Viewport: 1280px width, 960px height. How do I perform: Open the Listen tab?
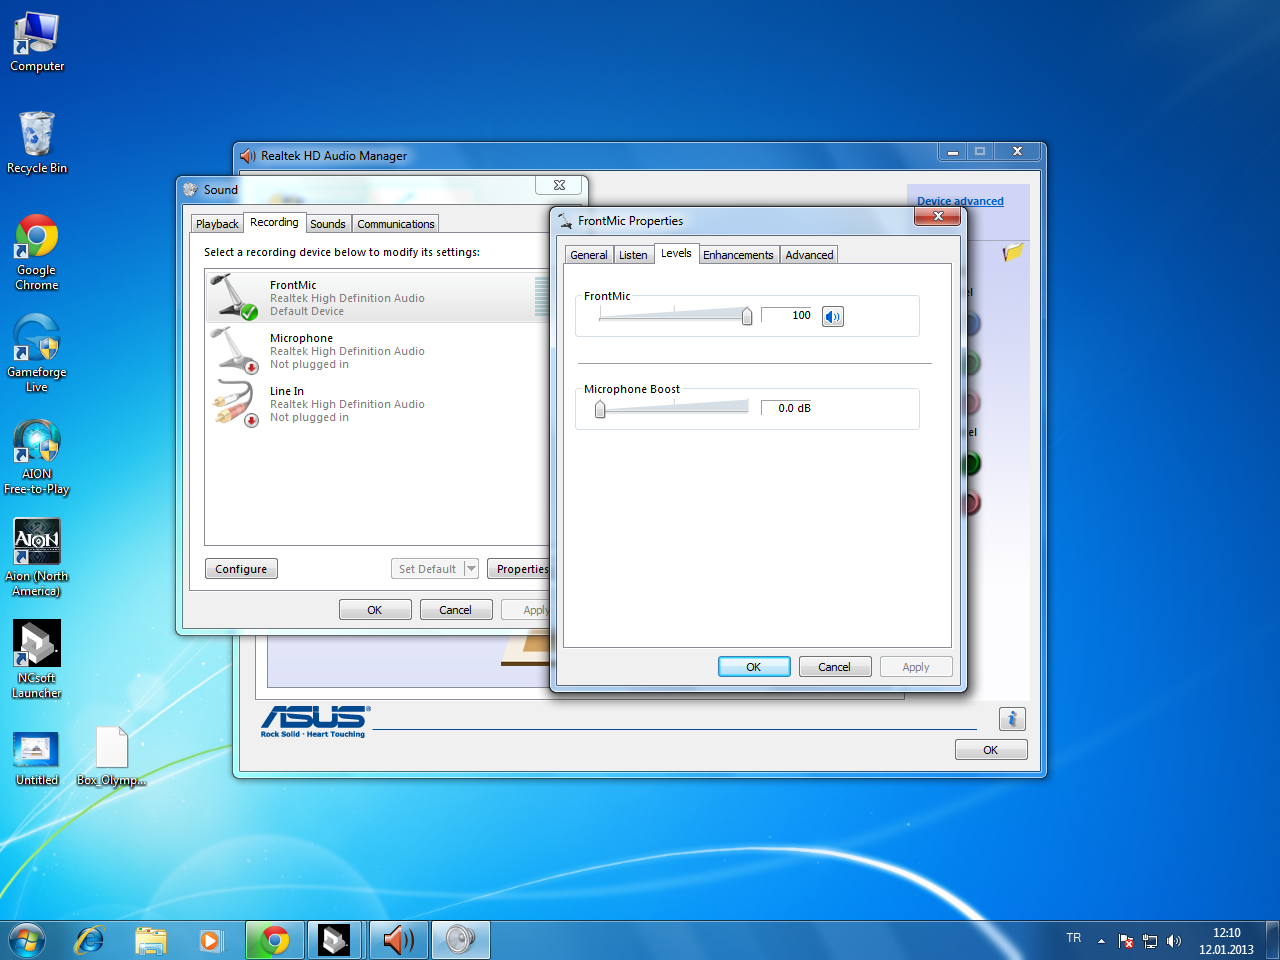pos(633,255)
